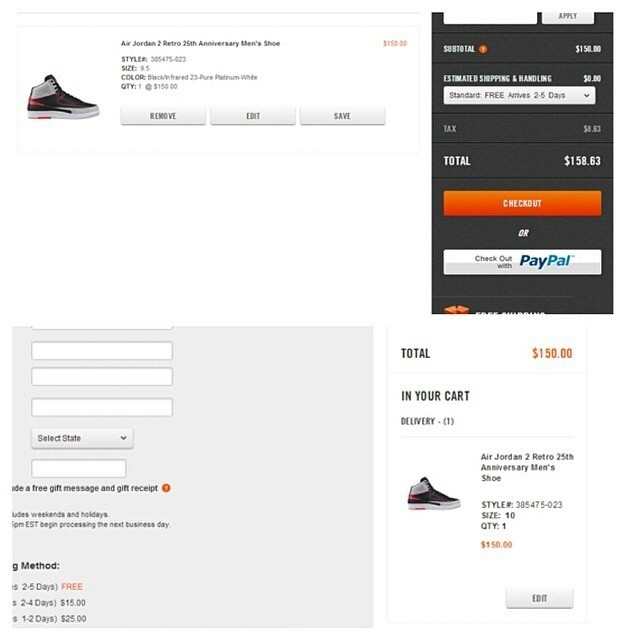The image size is (640, 640).
Task: Expand the shipping method dropdown
Action: pyautogui.click(x=519, y=96)
